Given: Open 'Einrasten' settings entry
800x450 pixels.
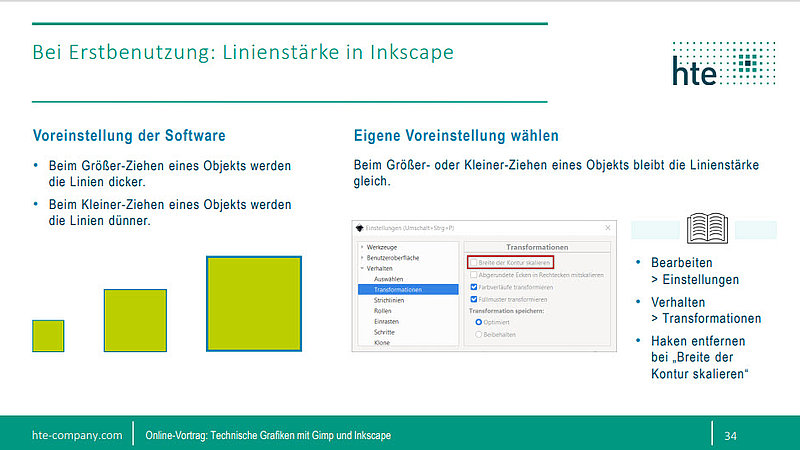Looking at the screenshot, I should tap(386, 321).
